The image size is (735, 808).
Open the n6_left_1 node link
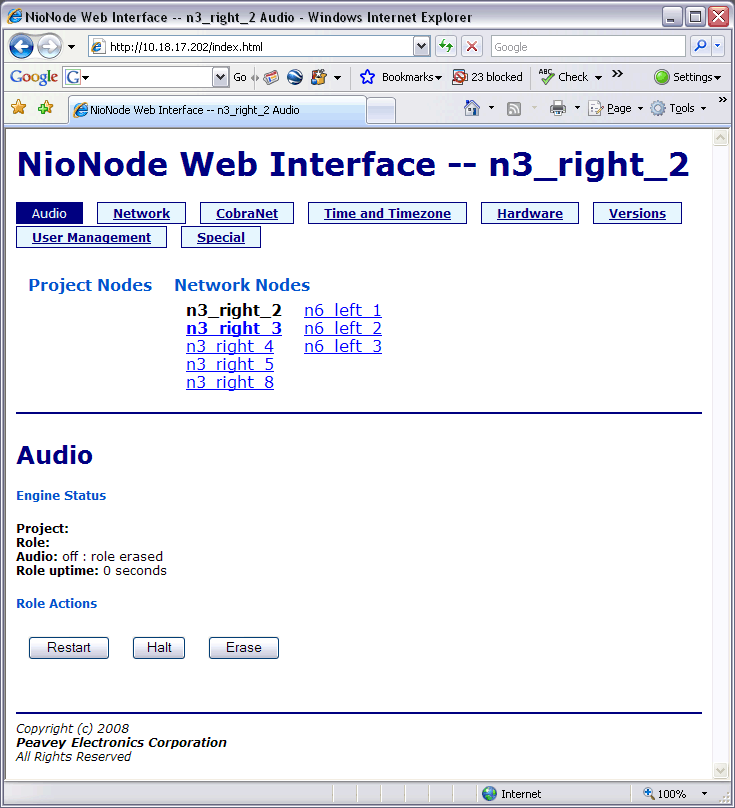click(x=343, y=310)
